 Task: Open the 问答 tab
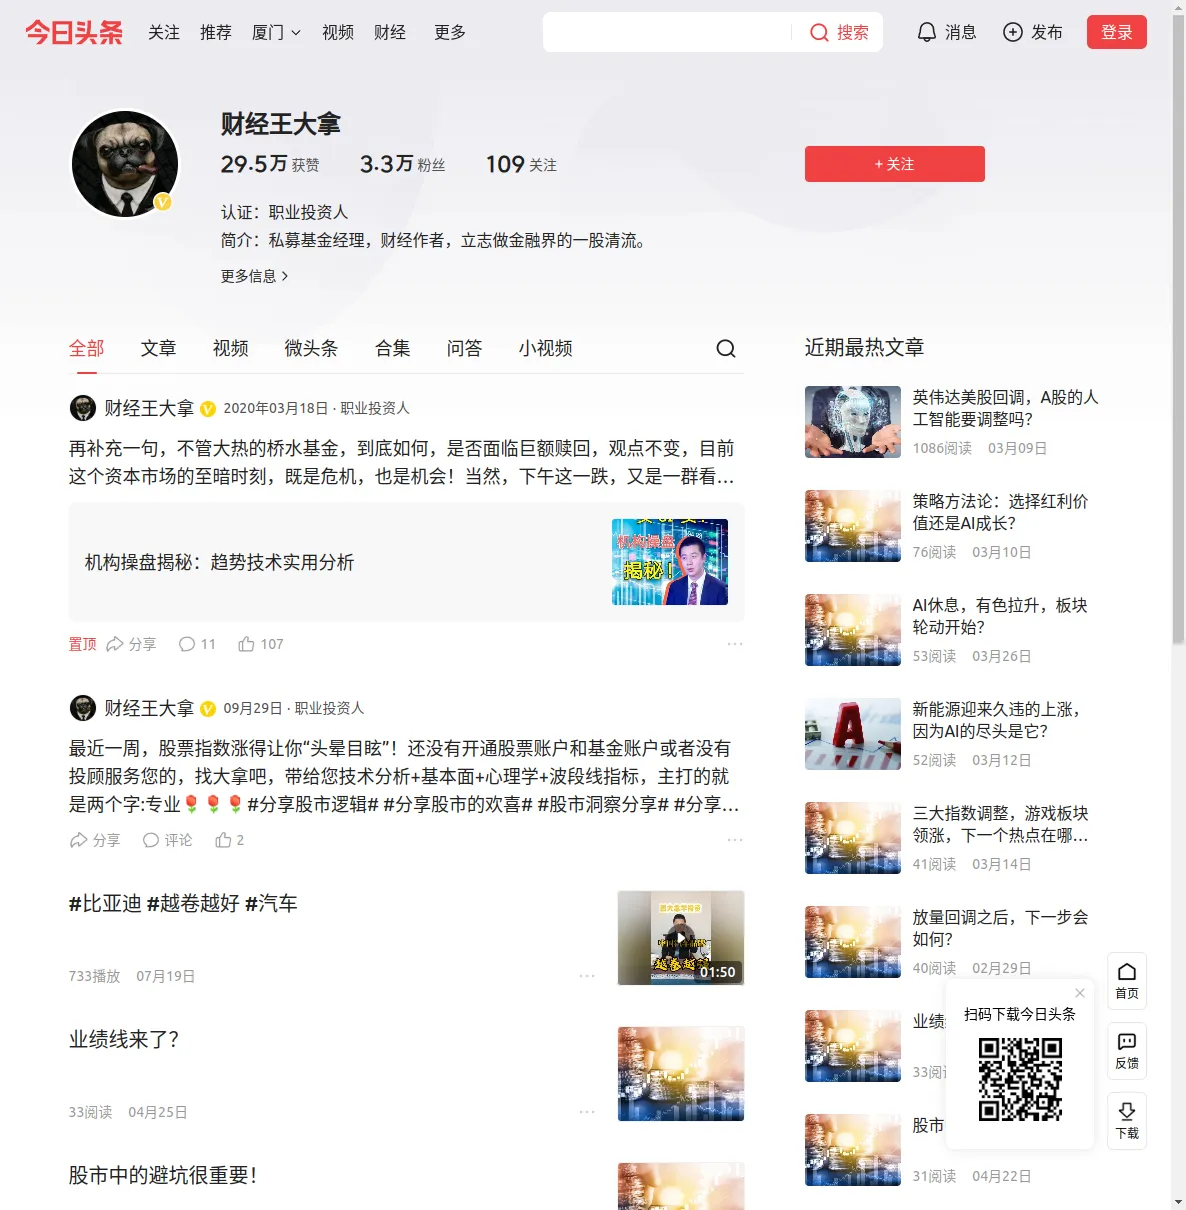point(465,348)
